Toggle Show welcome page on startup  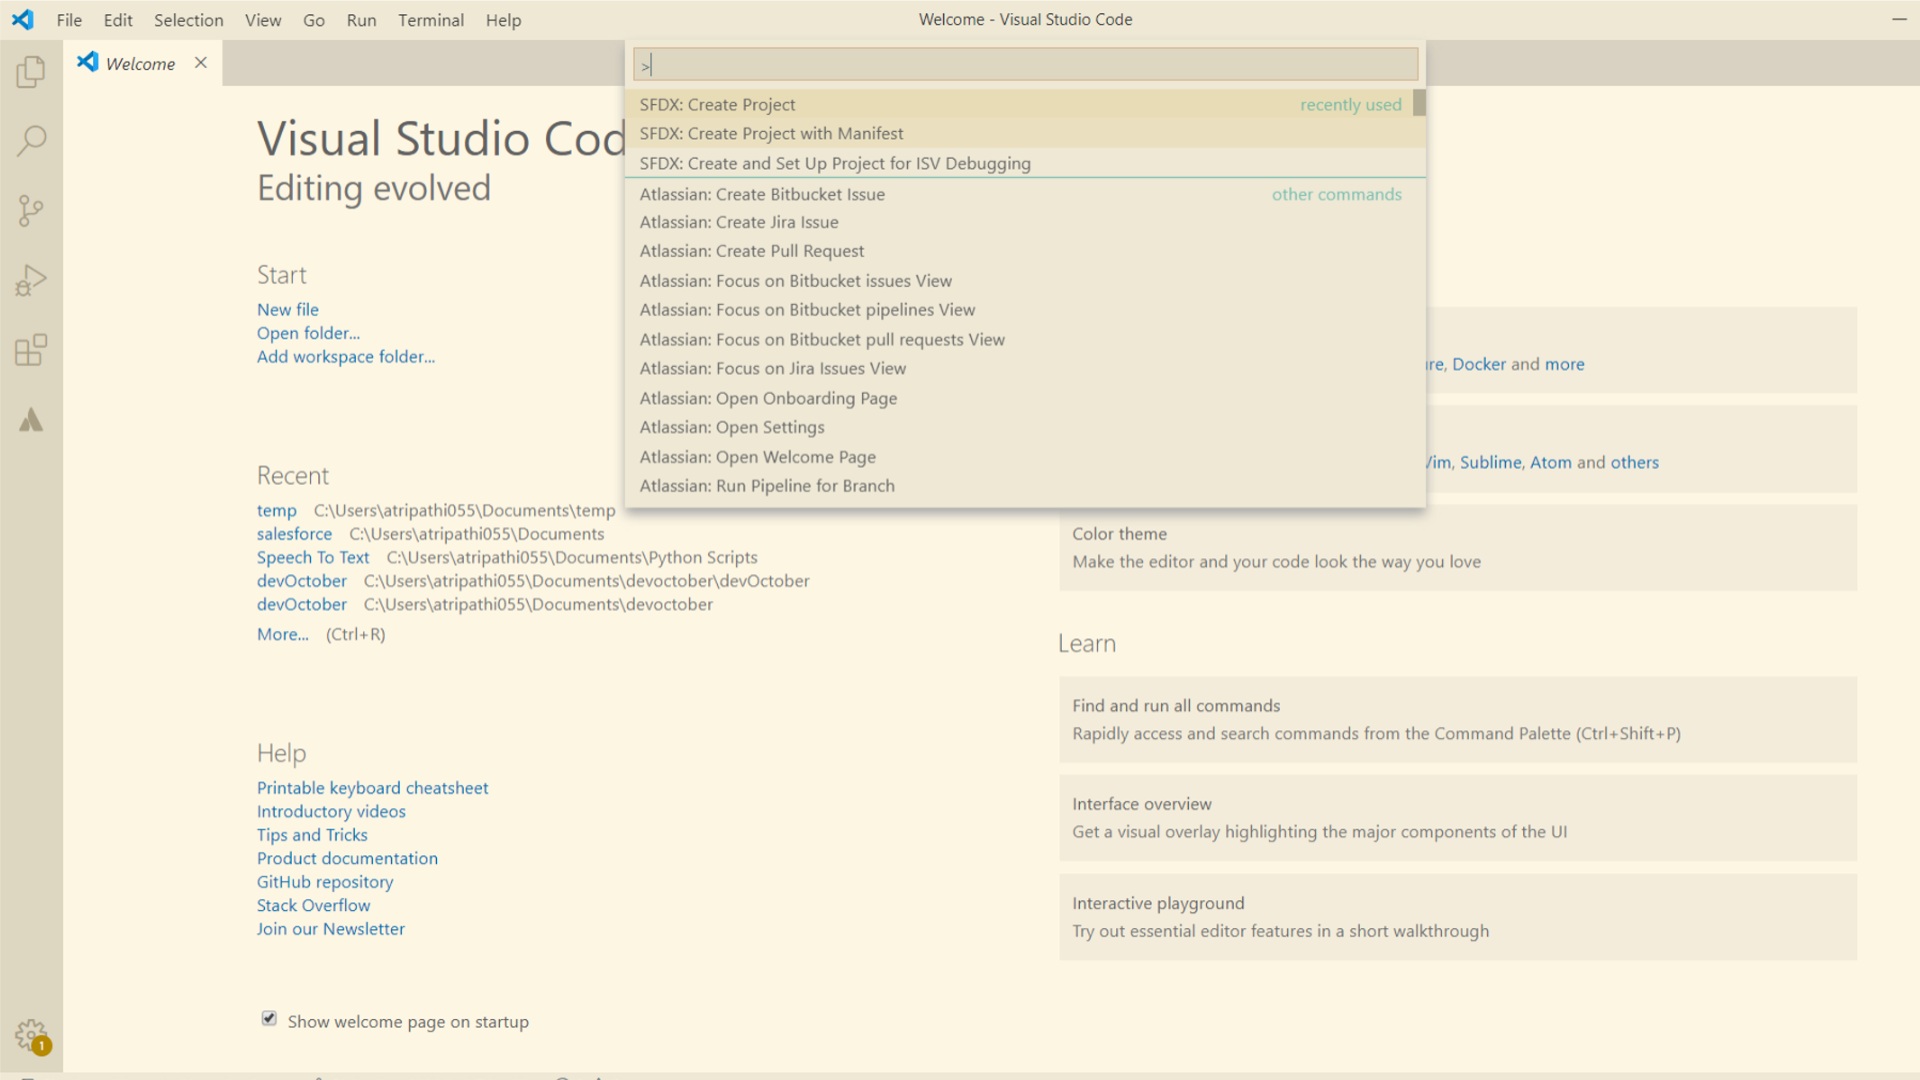(269, 1019)
